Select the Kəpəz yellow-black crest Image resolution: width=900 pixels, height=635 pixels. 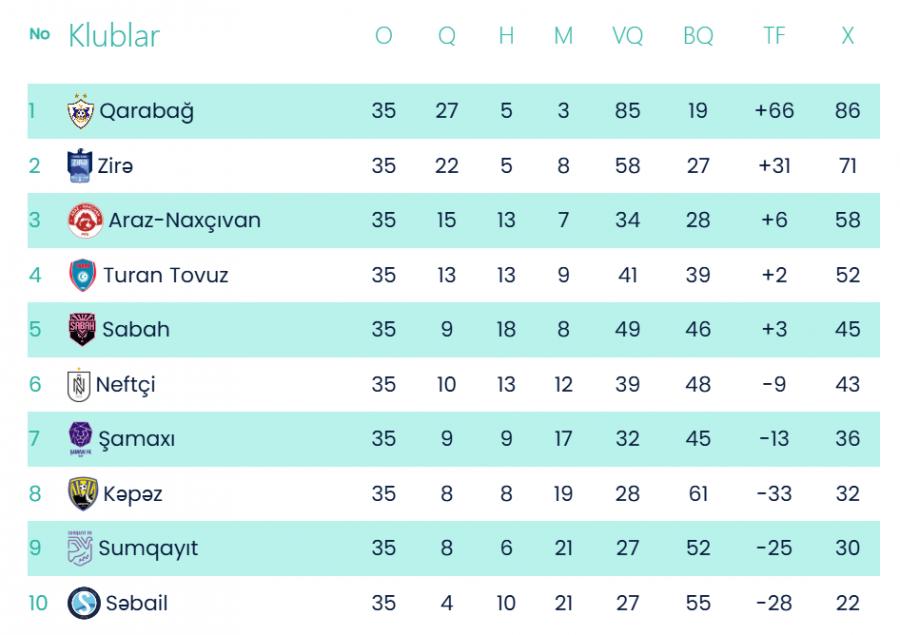[x=83, y=493]
